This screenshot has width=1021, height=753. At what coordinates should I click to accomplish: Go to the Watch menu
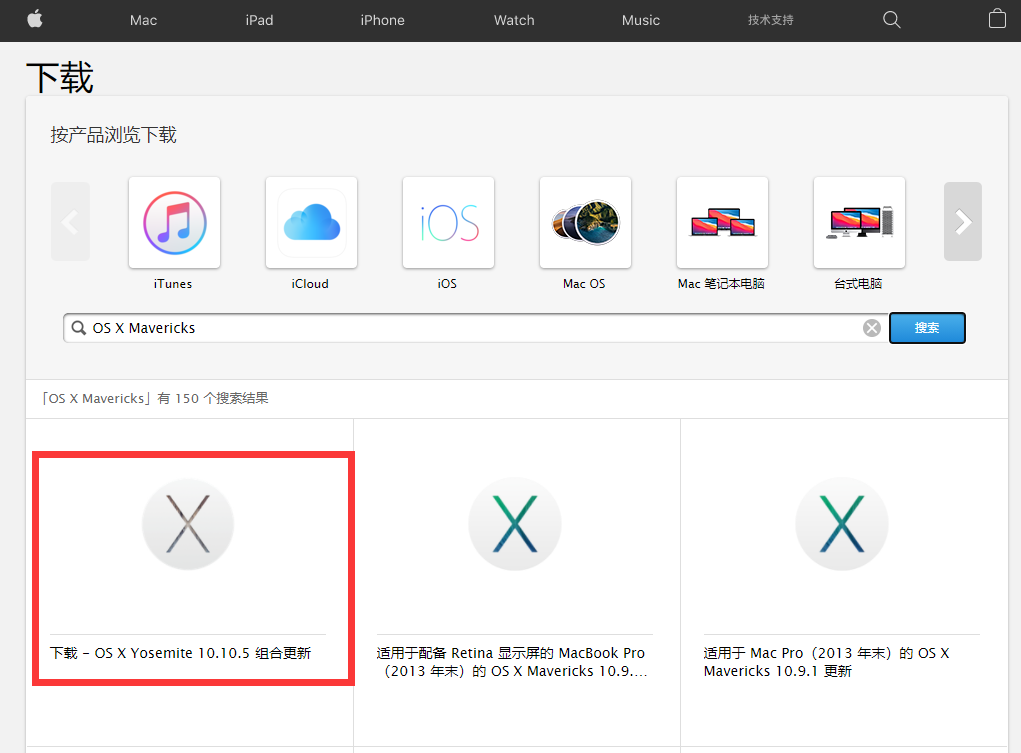pos(514,20)
